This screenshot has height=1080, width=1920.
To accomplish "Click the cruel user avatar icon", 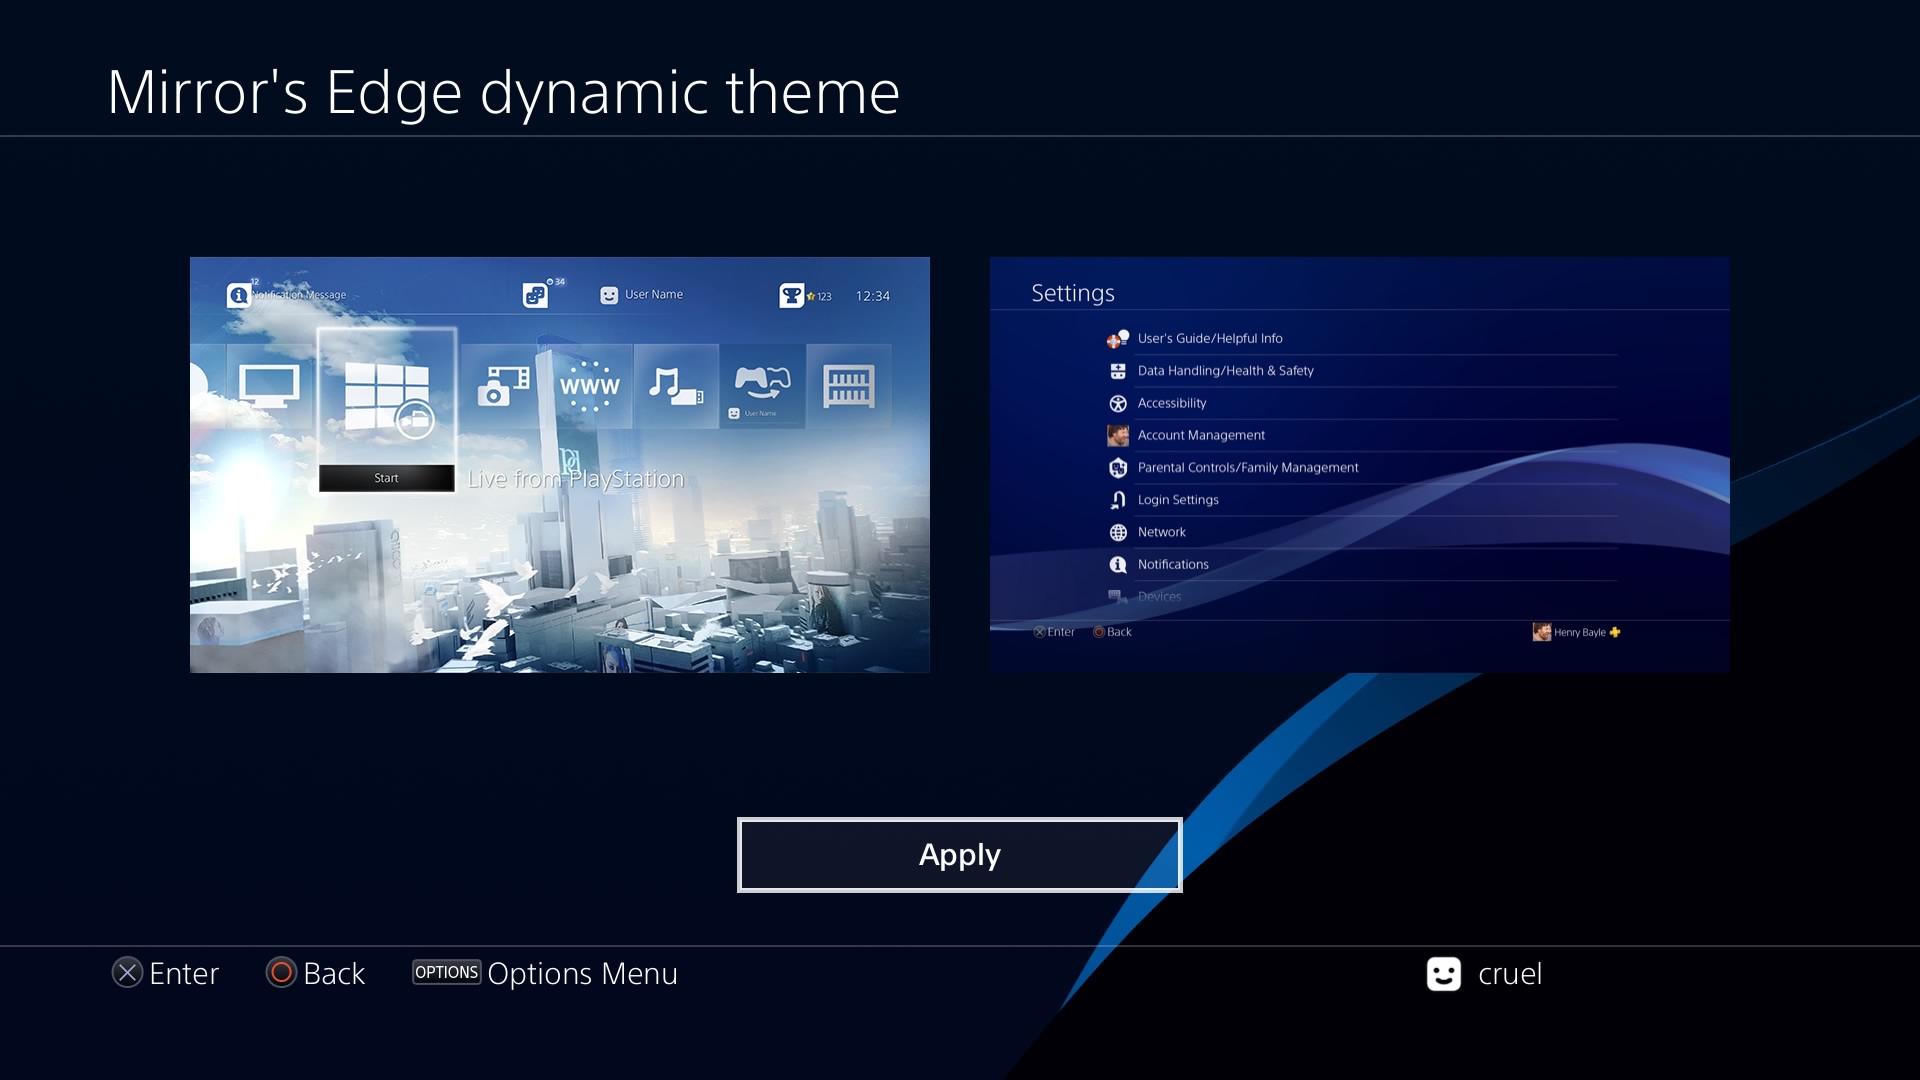I will 1443,974.
